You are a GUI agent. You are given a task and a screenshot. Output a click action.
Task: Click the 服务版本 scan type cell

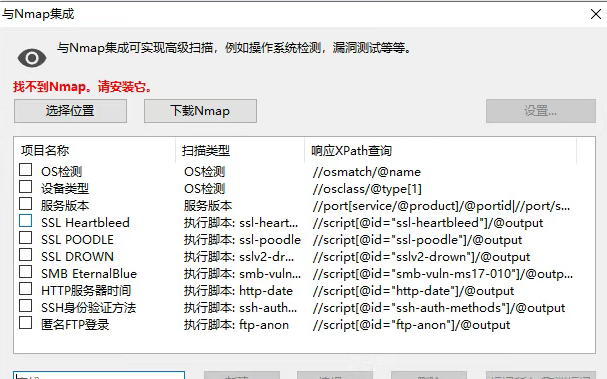208,206
